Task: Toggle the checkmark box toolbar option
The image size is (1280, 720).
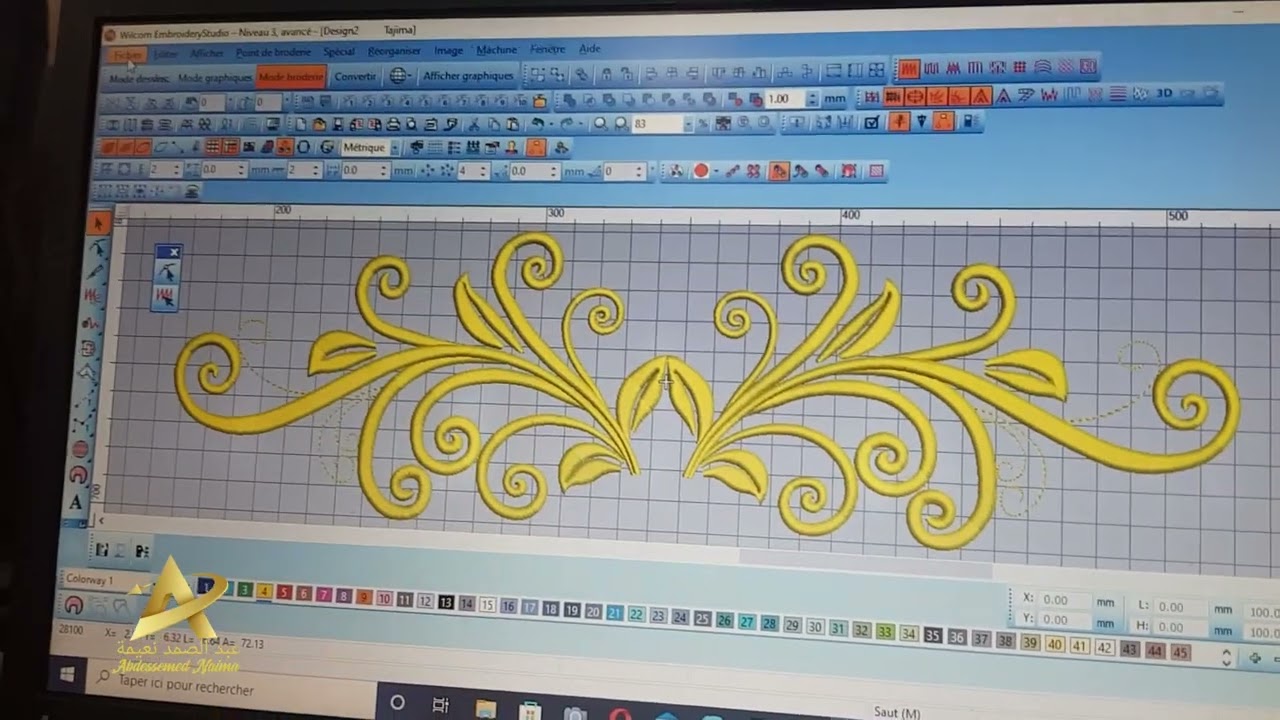Action: point(871,122)
